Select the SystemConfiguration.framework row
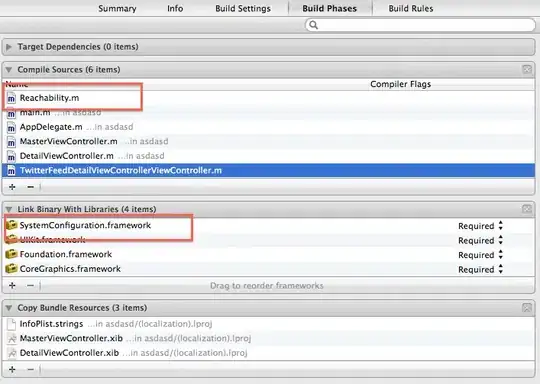The width and height of the screenshot is (540, 384). [x=269, y=226]
